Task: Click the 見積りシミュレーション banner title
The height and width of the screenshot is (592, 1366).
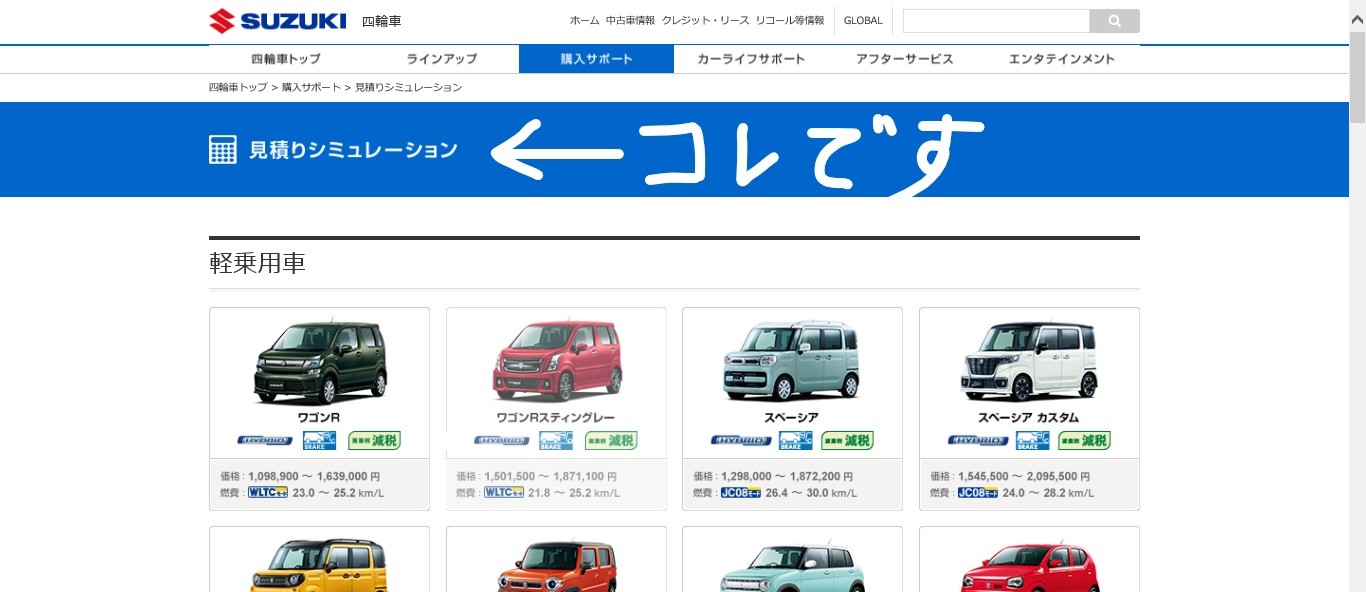Action: tap(353, 150)
